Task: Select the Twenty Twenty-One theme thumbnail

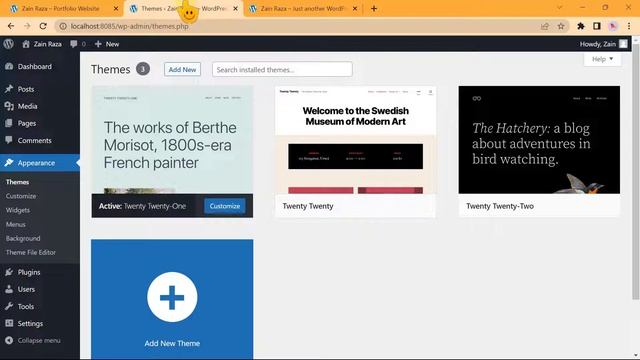Action: (172, 140)
